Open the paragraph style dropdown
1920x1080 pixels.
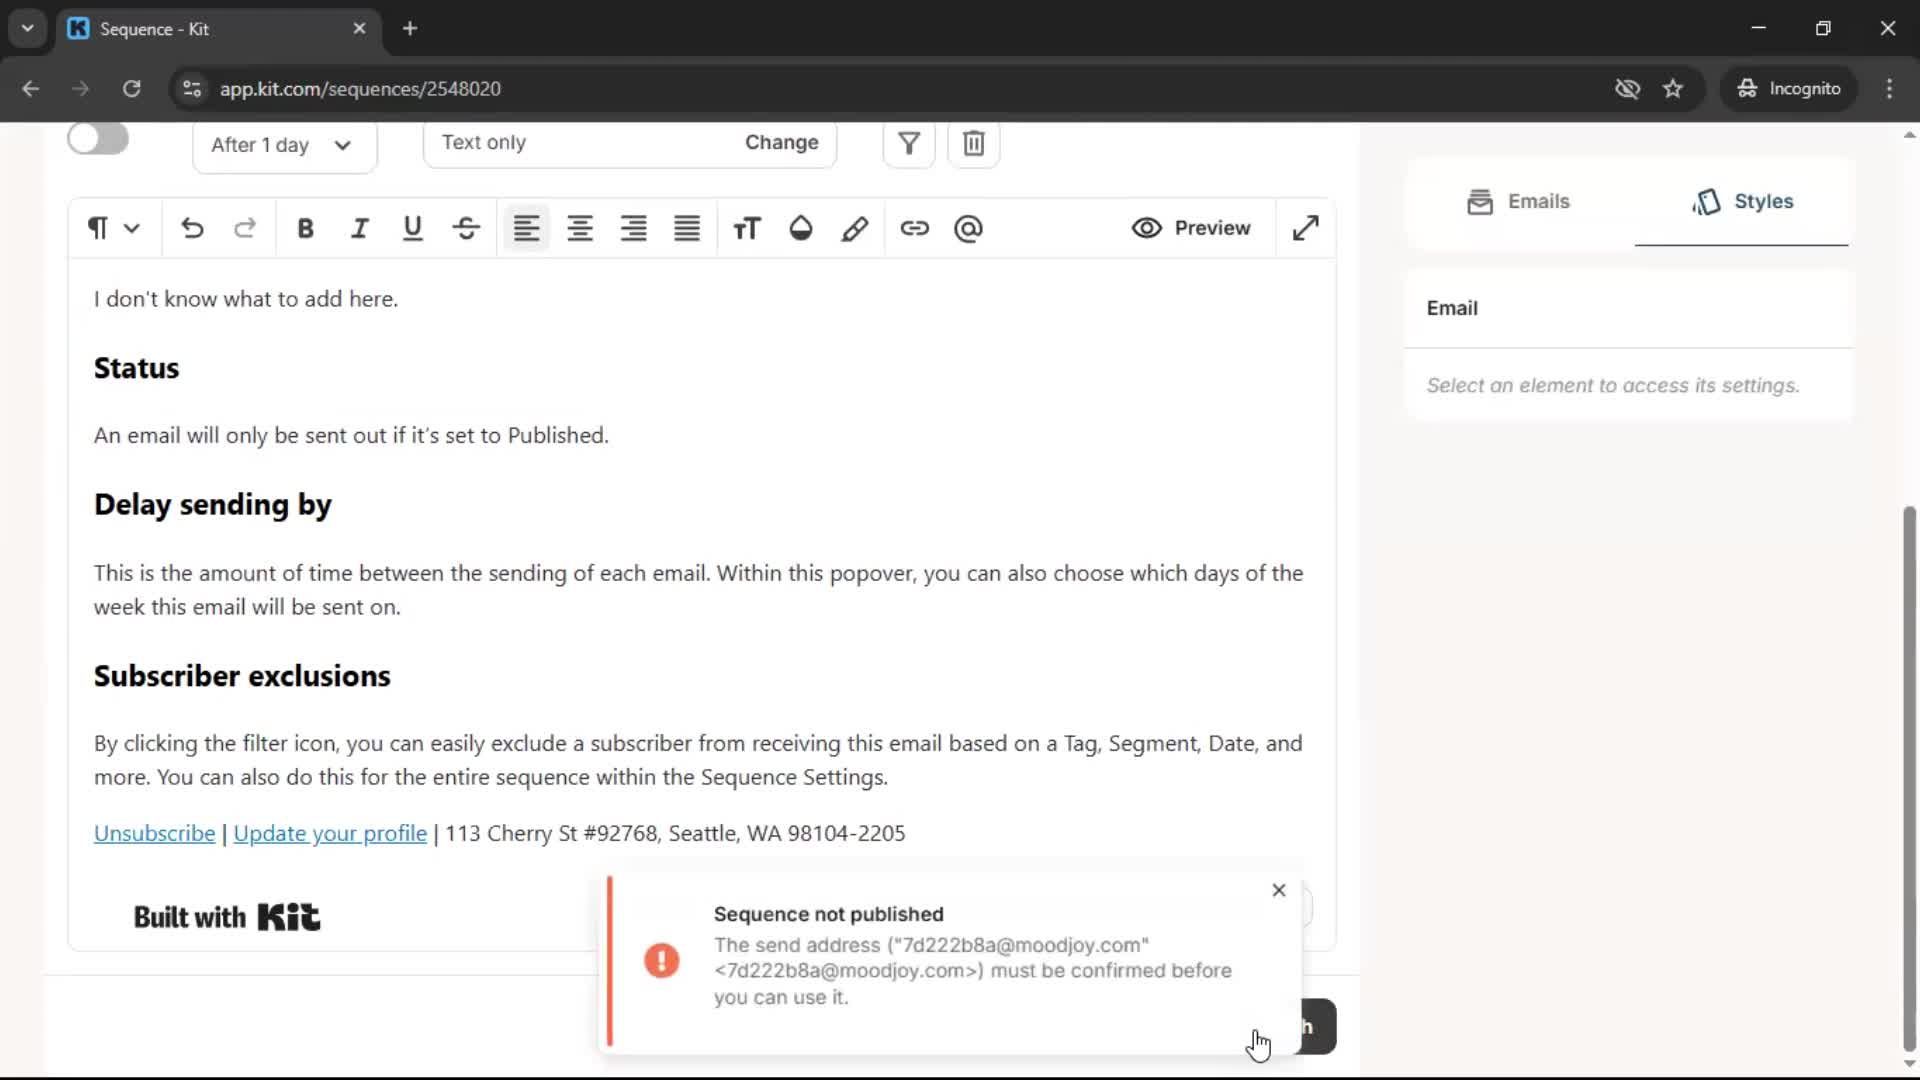(x=112, y=228)
